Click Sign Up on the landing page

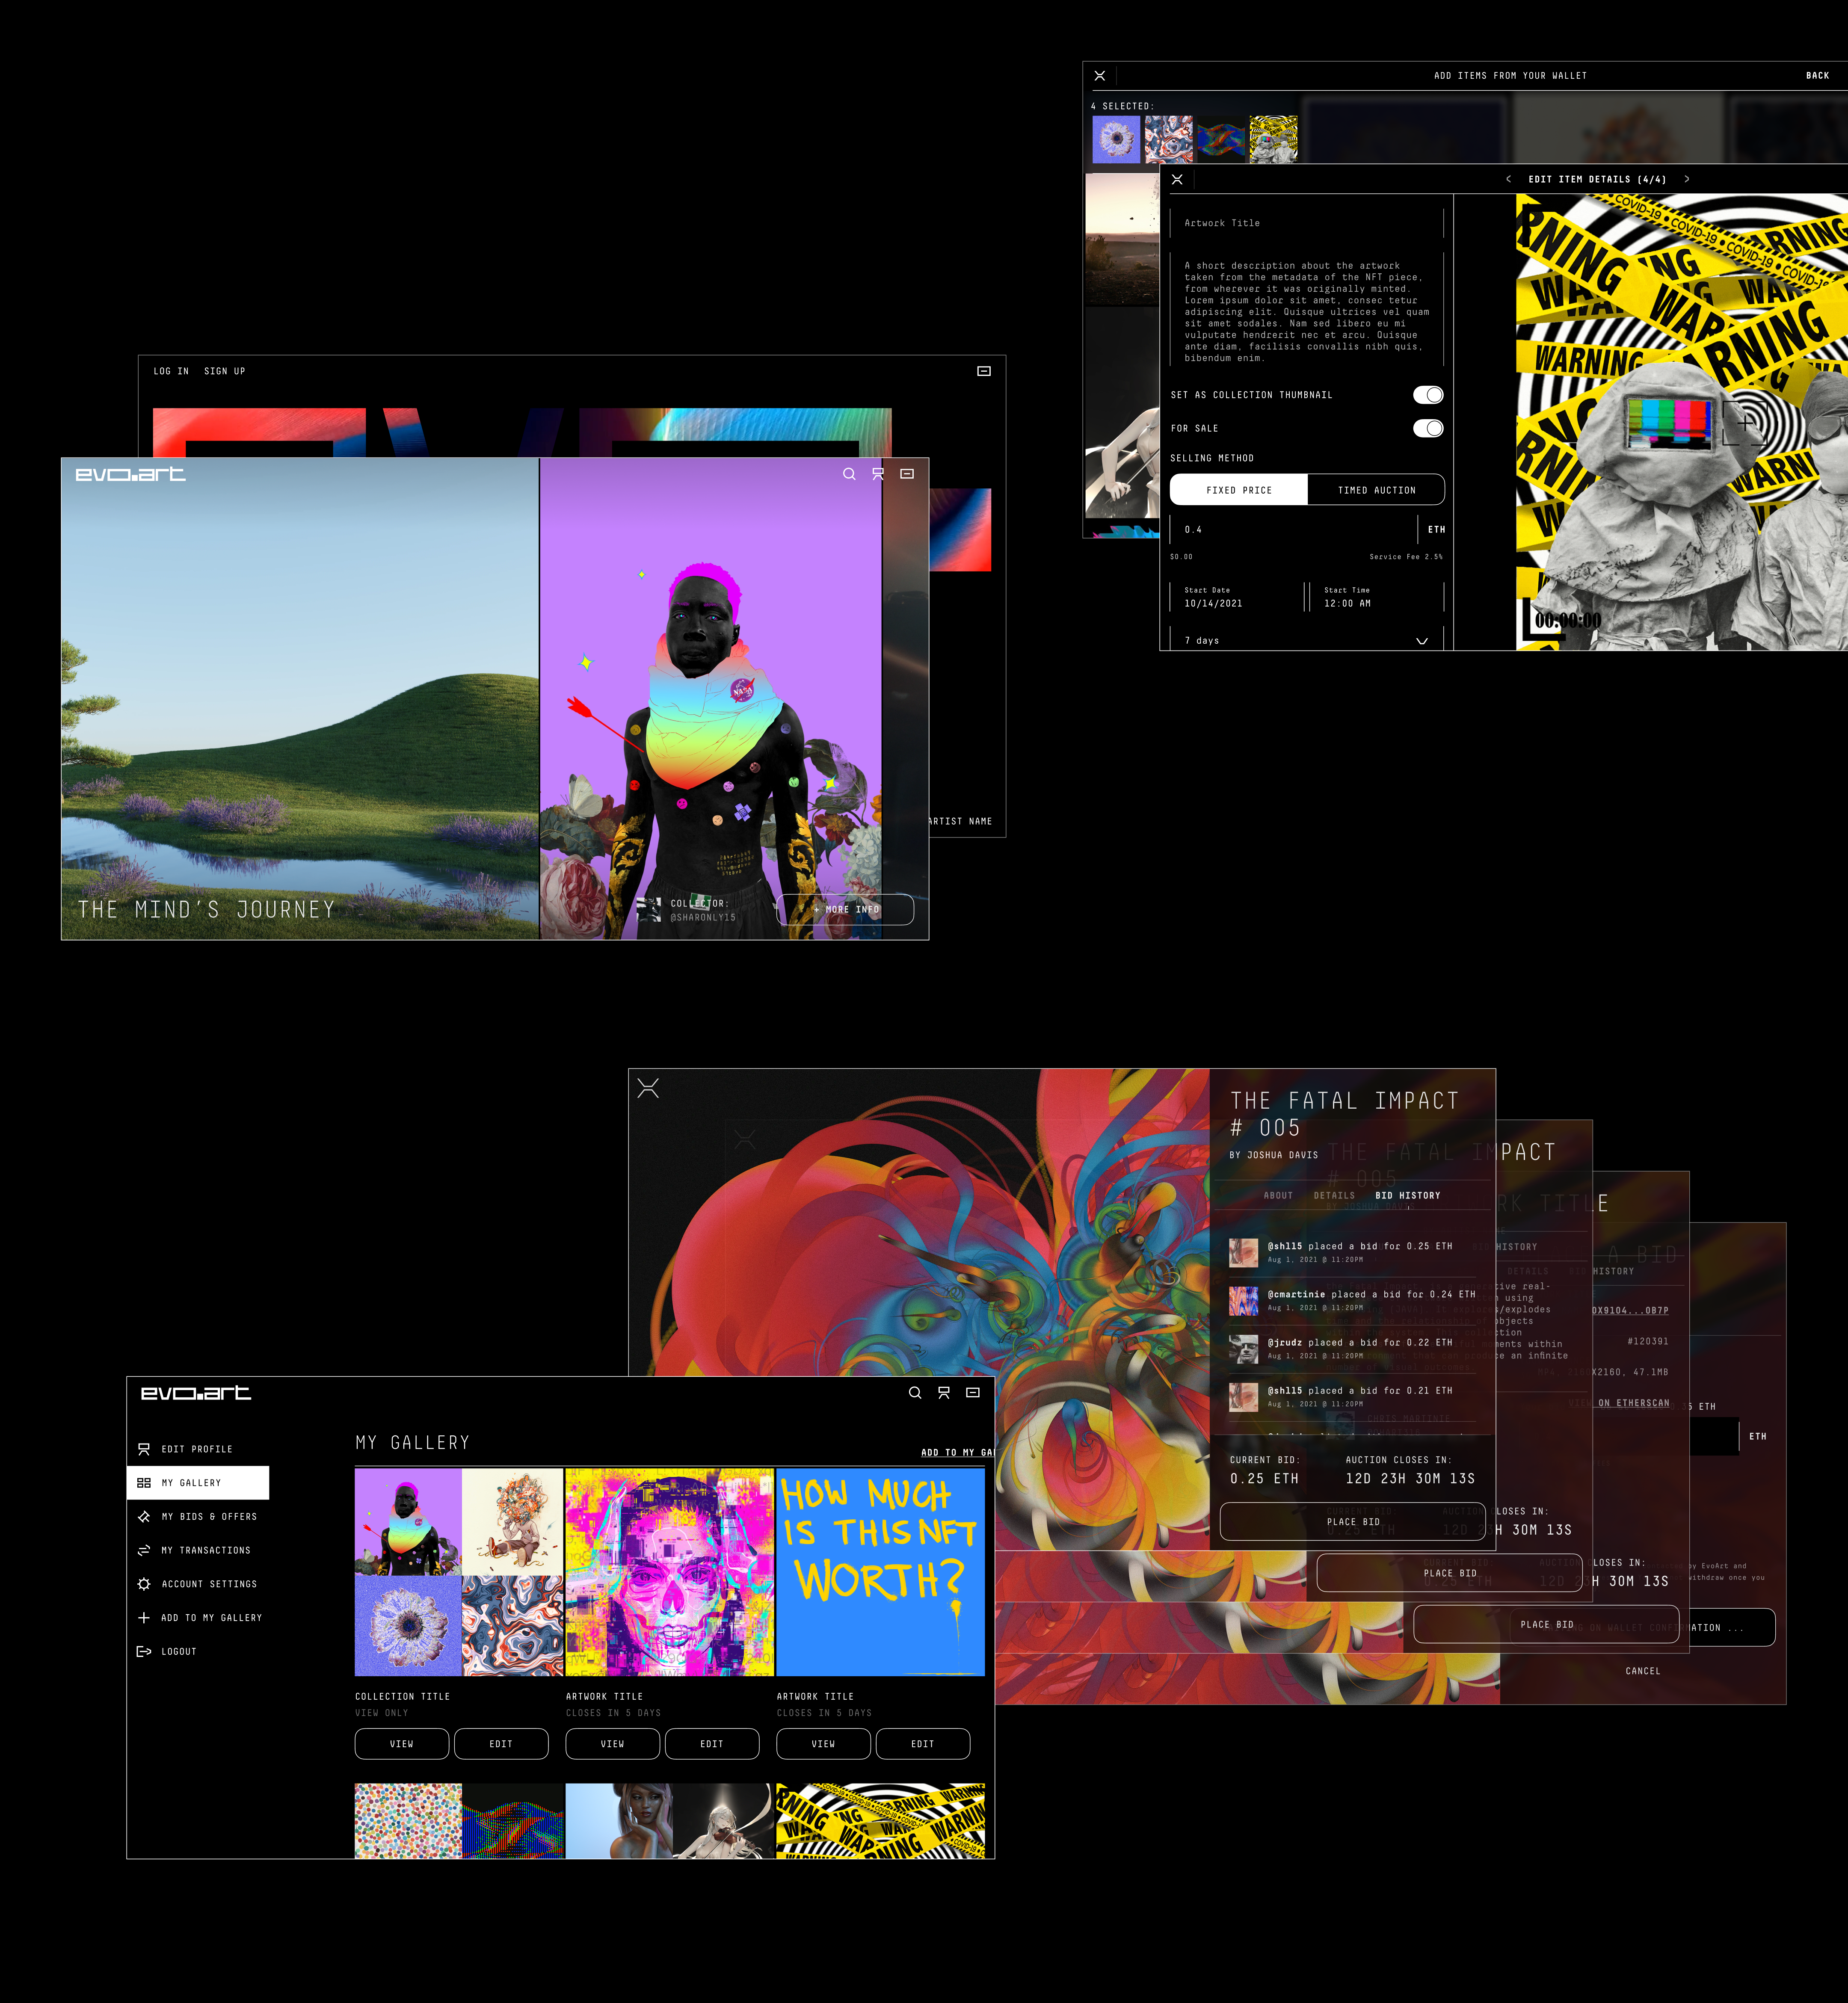pos(225,371)
